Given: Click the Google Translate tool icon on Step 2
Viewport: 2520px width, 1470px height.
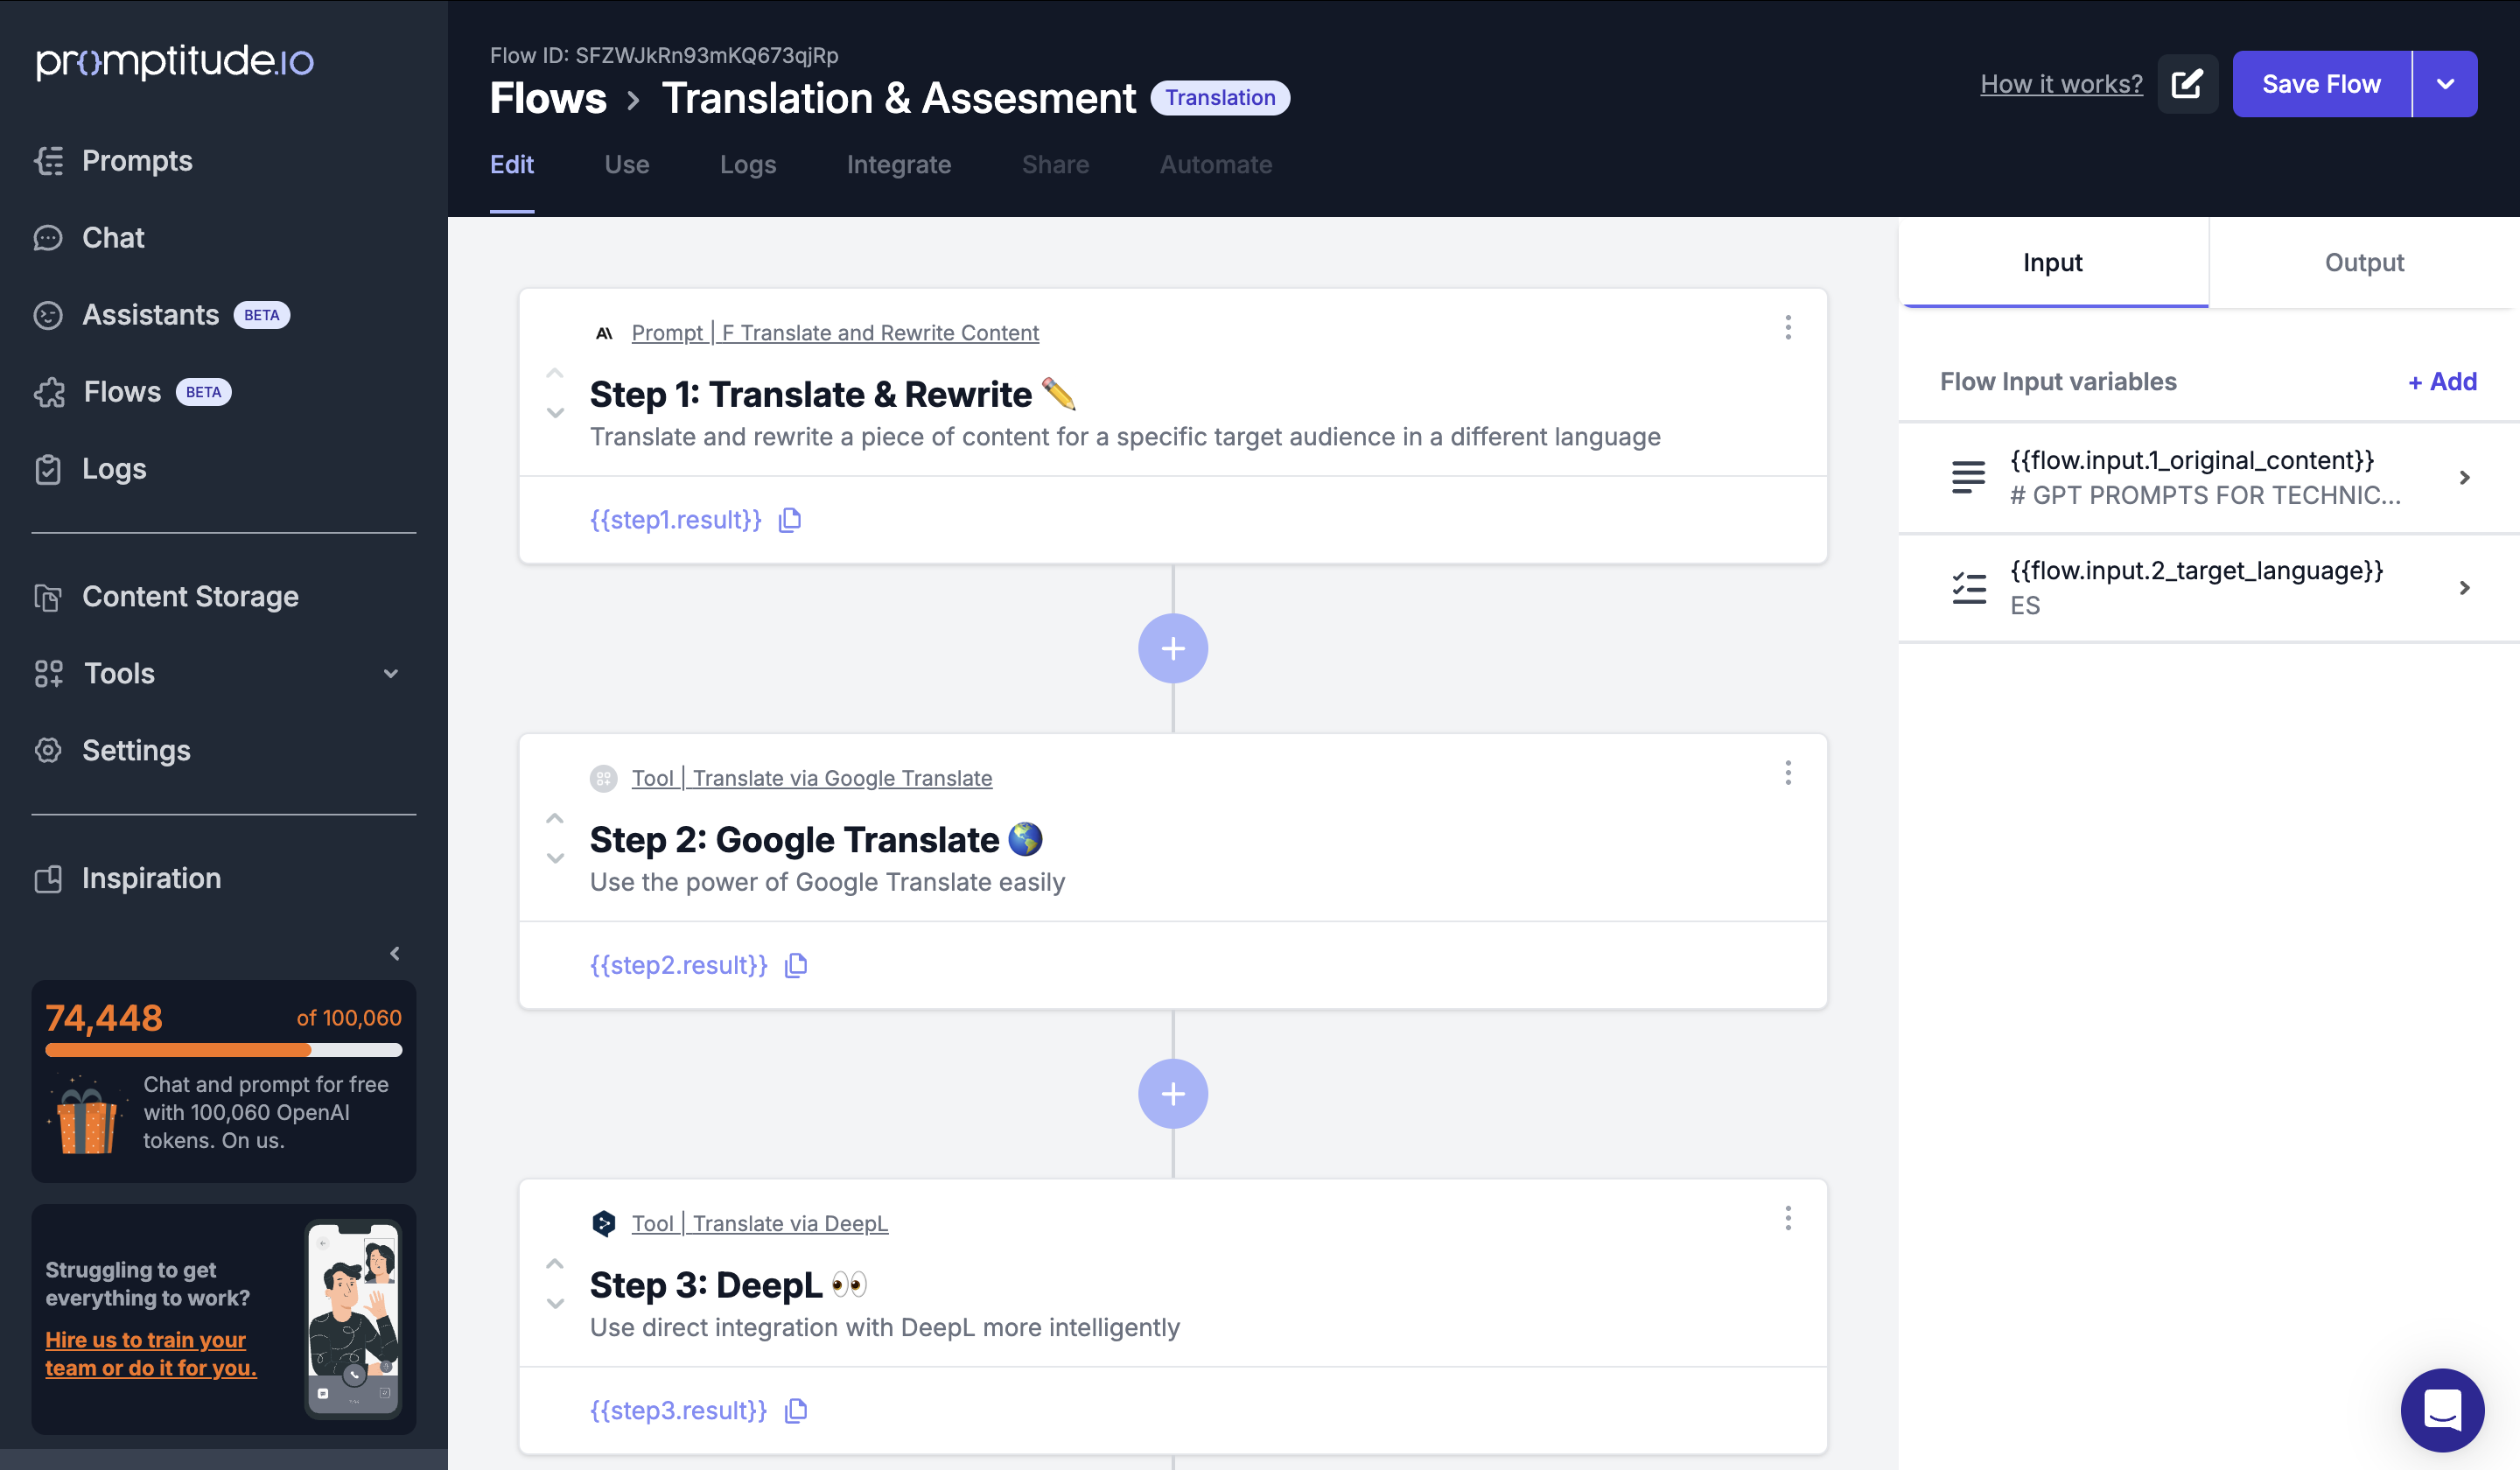Looking at the screenshot, I should (x=604, y=779).
